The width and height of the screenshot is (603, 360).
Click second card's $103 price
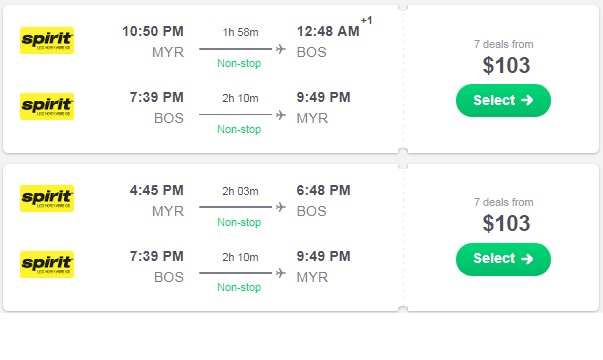pyautogui.click(x=506, y=223)
